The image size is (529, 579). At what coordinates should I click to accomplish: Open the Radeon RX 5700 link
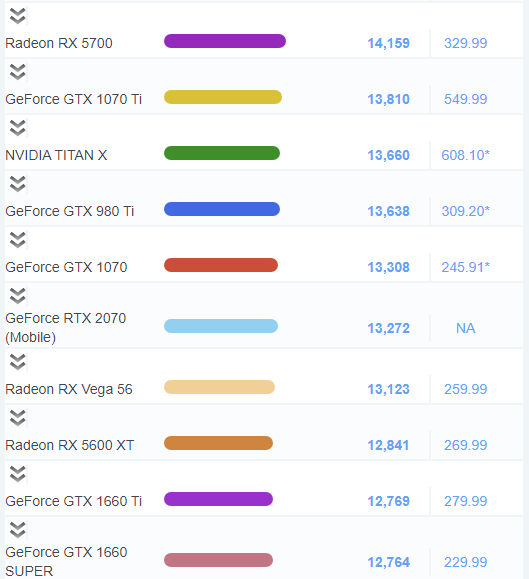59,43
